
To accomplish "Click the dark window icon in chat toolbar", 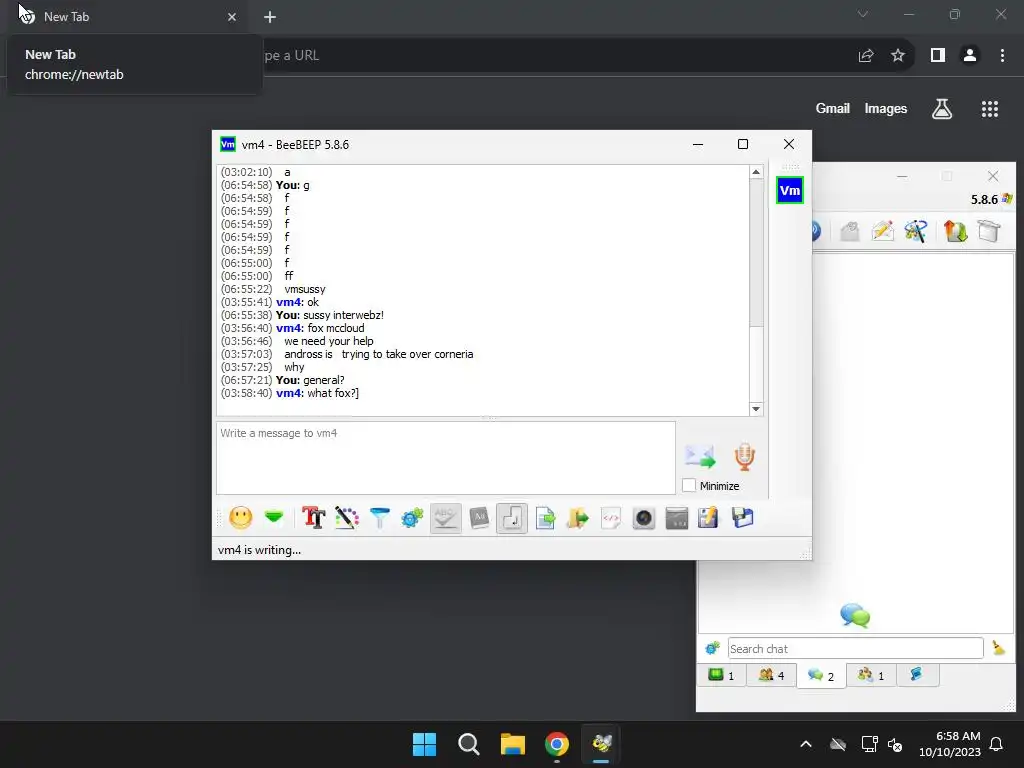I will click(677, 518).
